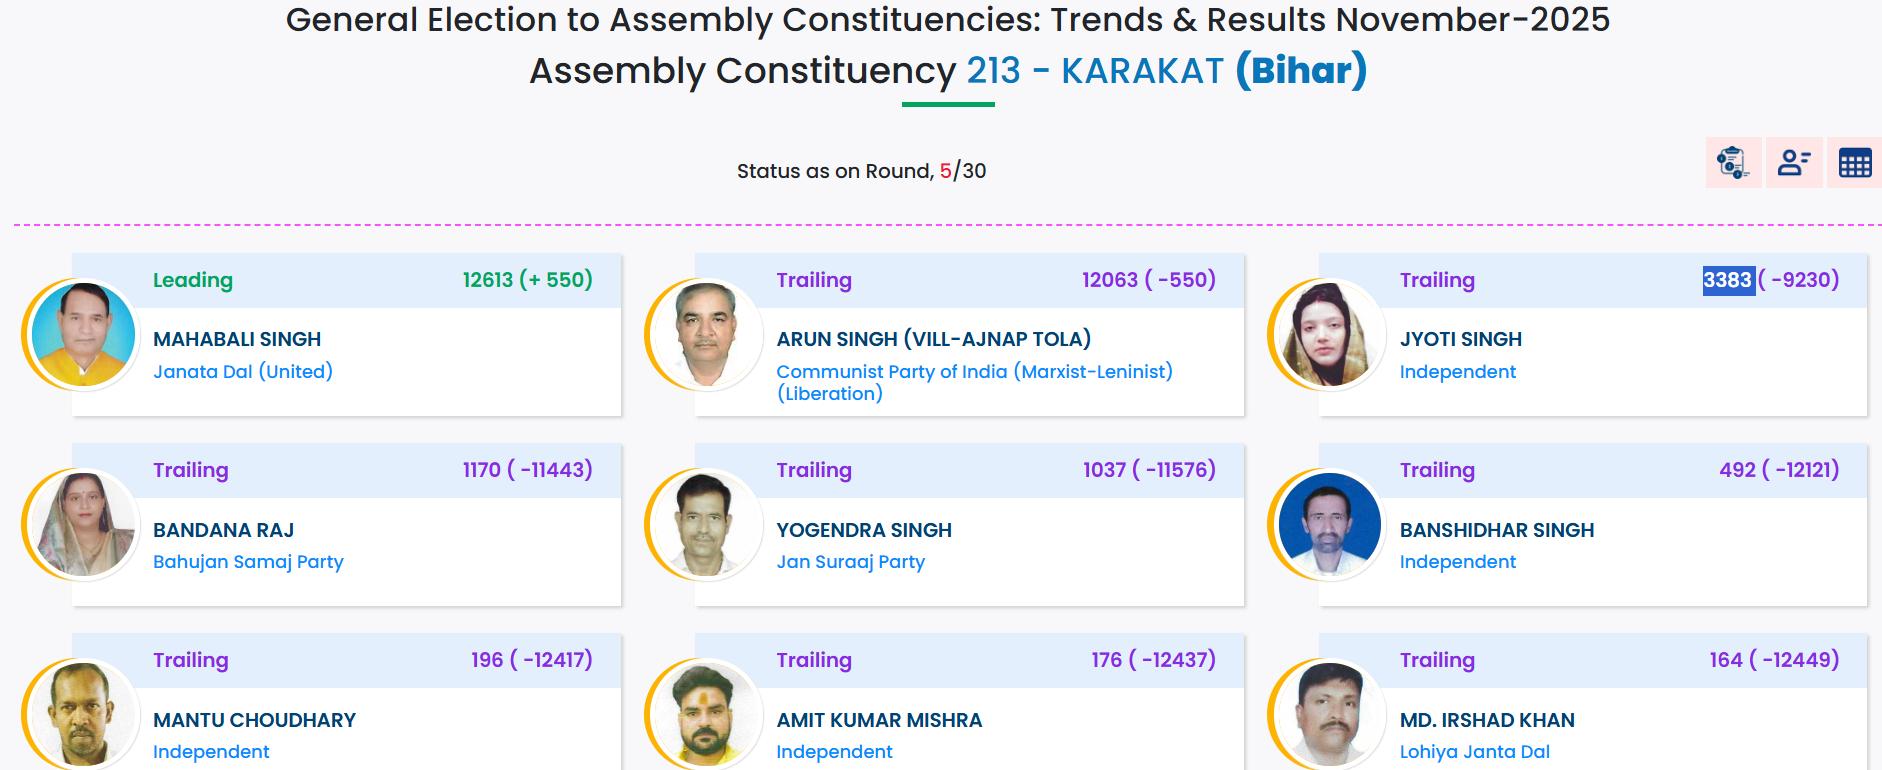Click Bandana Raj's candidate photo
Screen dimensions: 1882x770
tap(83, 525)
